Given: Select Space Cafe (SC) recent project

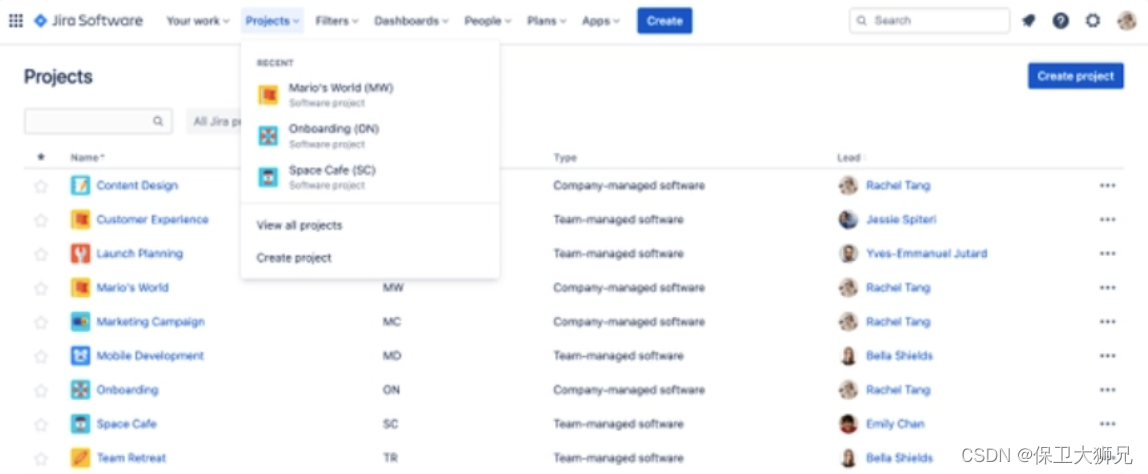Looking at the screenshot, I should [x=370, y=177].
